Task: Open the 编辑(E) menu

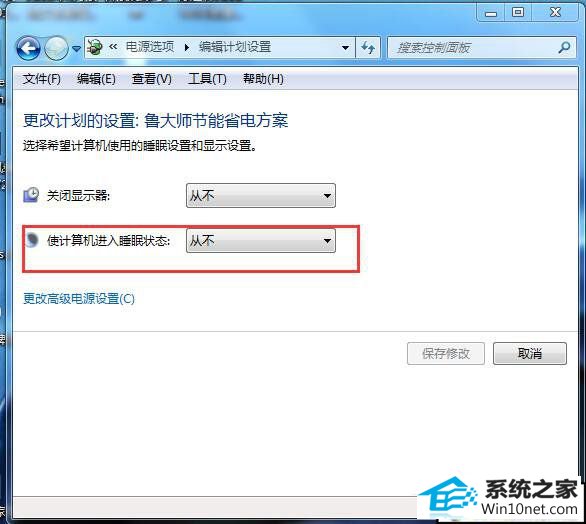Action: tap(96, 79)
